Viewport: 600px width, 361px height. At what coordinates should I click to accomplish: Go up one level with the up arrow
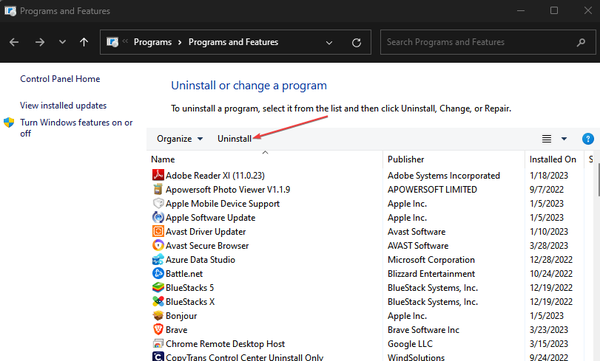pos(84,42)
